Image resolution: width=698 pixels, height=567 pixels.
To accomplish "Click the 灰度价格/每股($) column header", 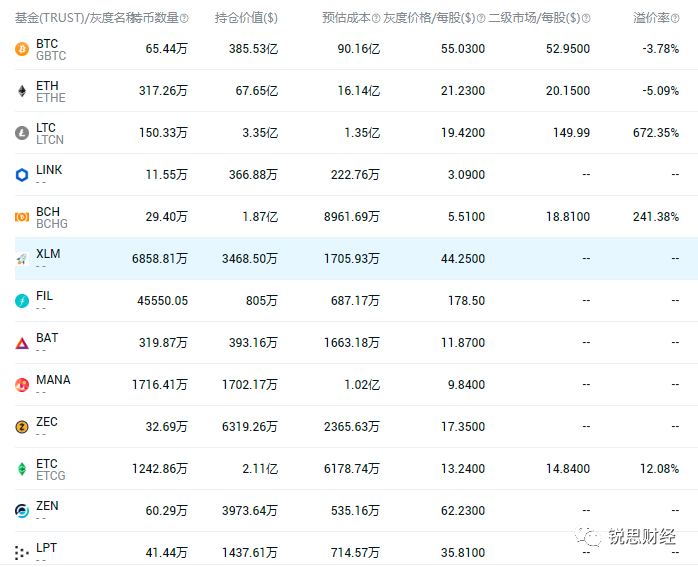I will (430, 18).
